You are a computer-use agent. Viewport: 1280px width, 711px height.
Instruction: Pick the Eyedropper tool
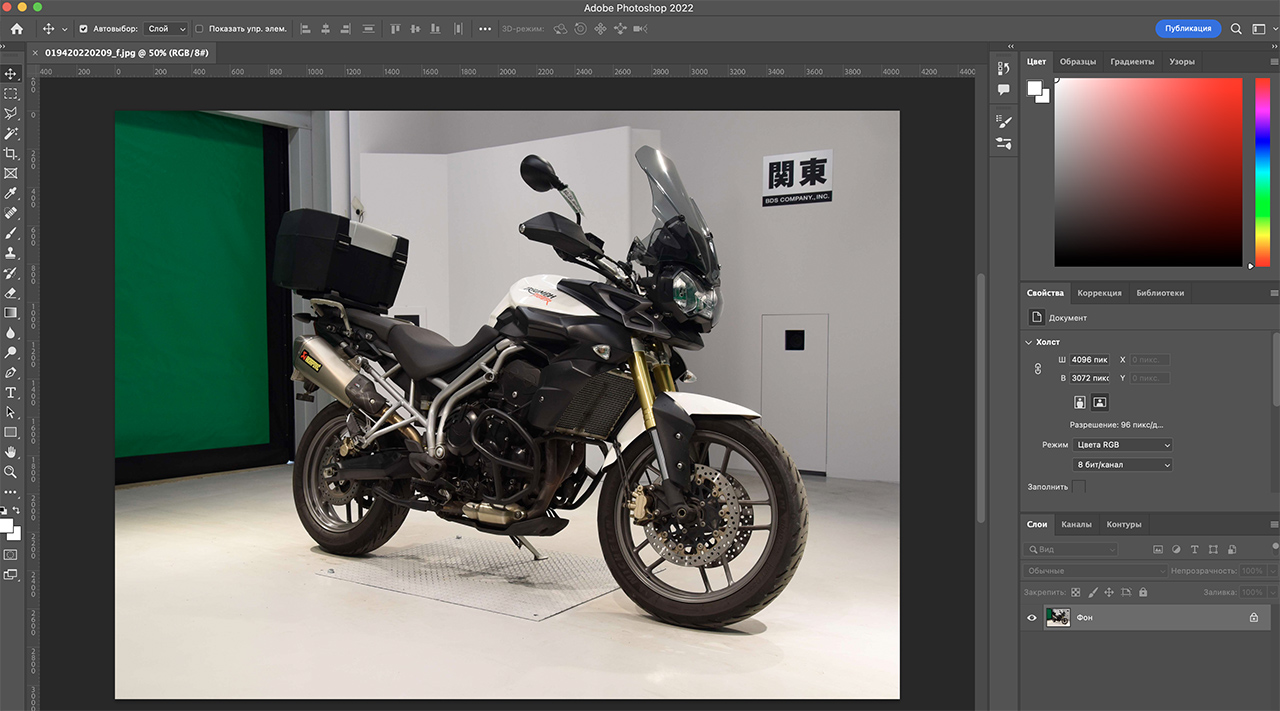coord(11,193)
